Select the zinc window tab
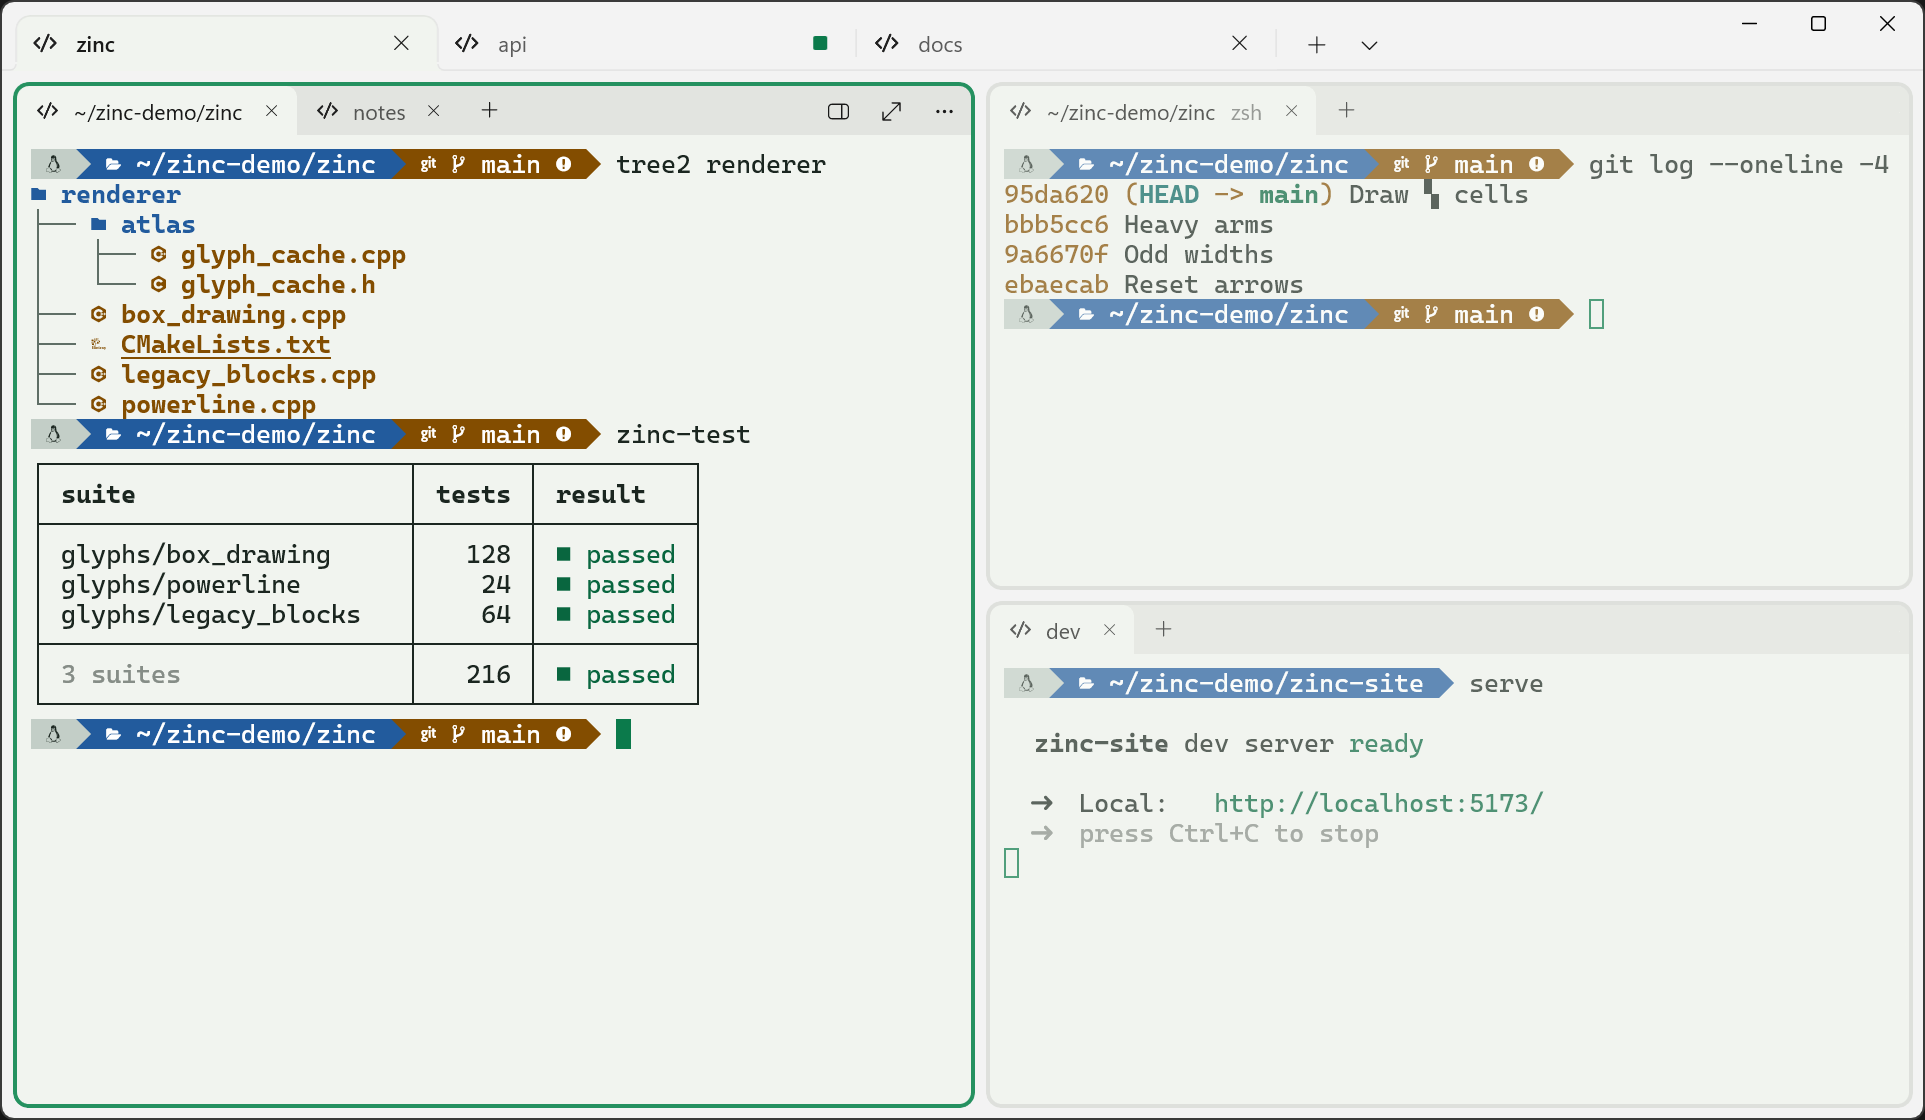This screenshot has width=1925, height=1120. point(225,44)
